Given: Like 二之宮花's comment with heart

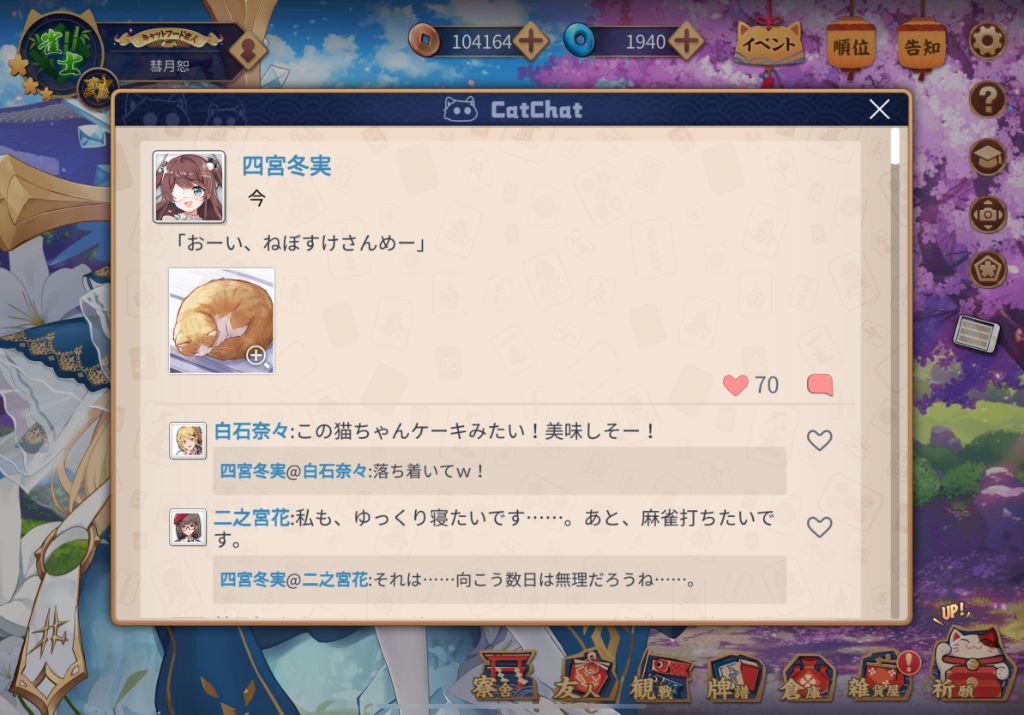Looking at the screenshot, I should [x=819, y=526].
